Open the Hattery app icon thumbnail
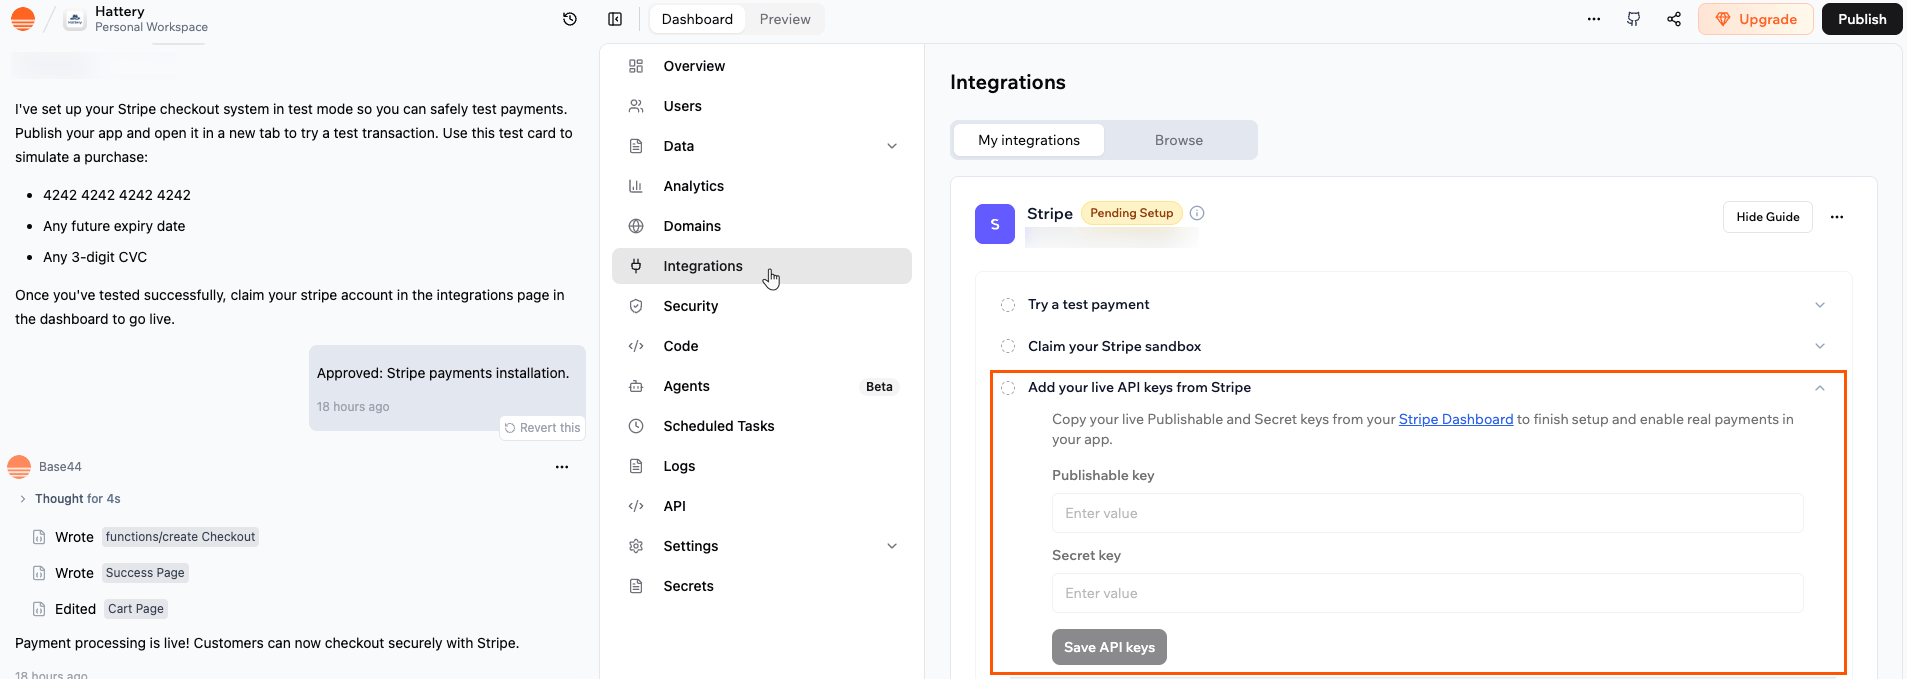This screenshot has width=1907, height=679. pos(75,19)
